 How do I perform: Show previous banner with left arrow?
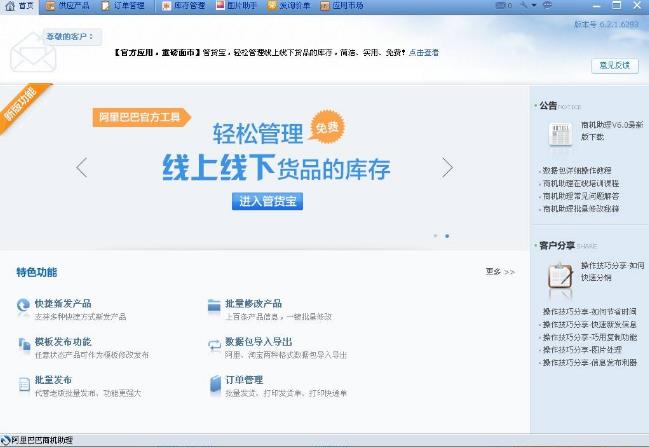click(82, 167)
